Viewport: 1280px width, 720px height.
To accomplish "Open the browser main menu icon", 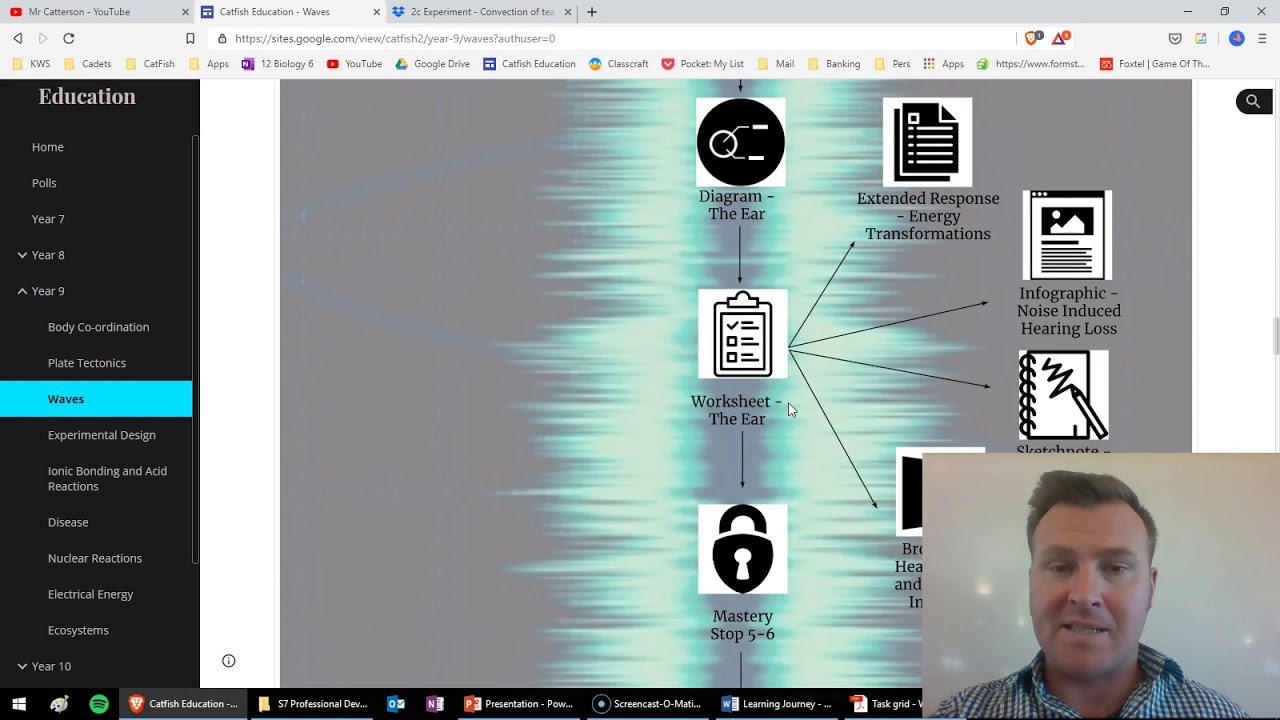I will (1262, 38).
